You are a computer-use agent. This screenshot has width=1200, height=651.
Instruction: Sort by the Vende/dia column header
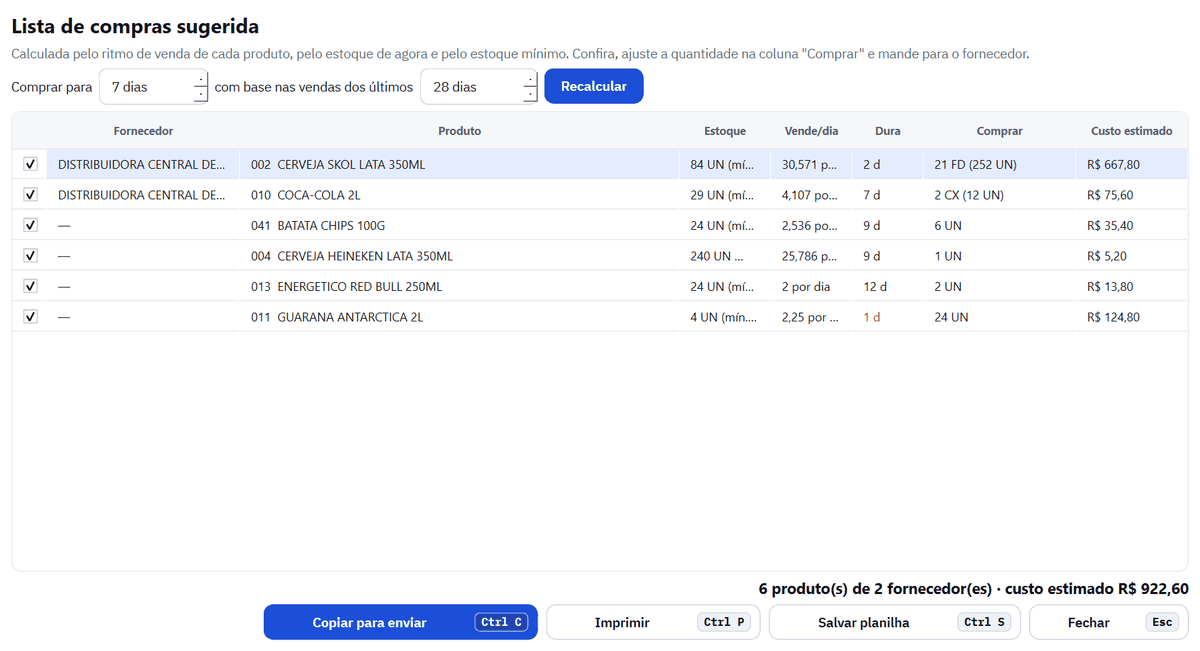[x=812, y=131]
